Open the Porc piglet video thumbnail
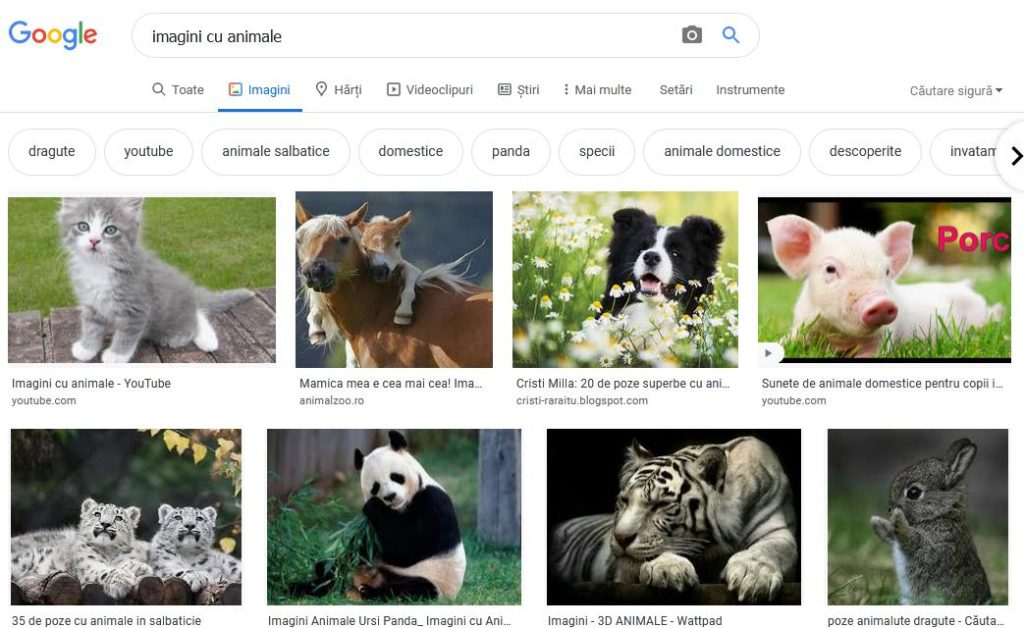1024x628 pixels. pos(884,280)
